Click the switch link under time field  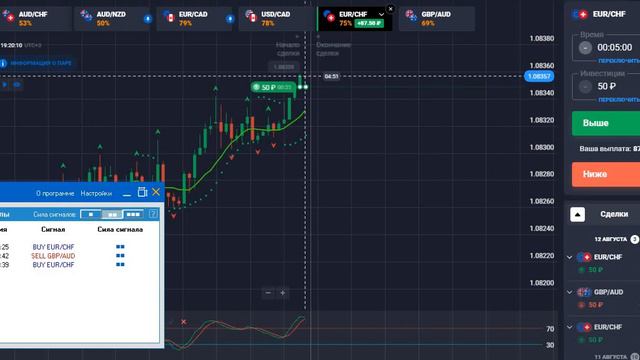619,61
